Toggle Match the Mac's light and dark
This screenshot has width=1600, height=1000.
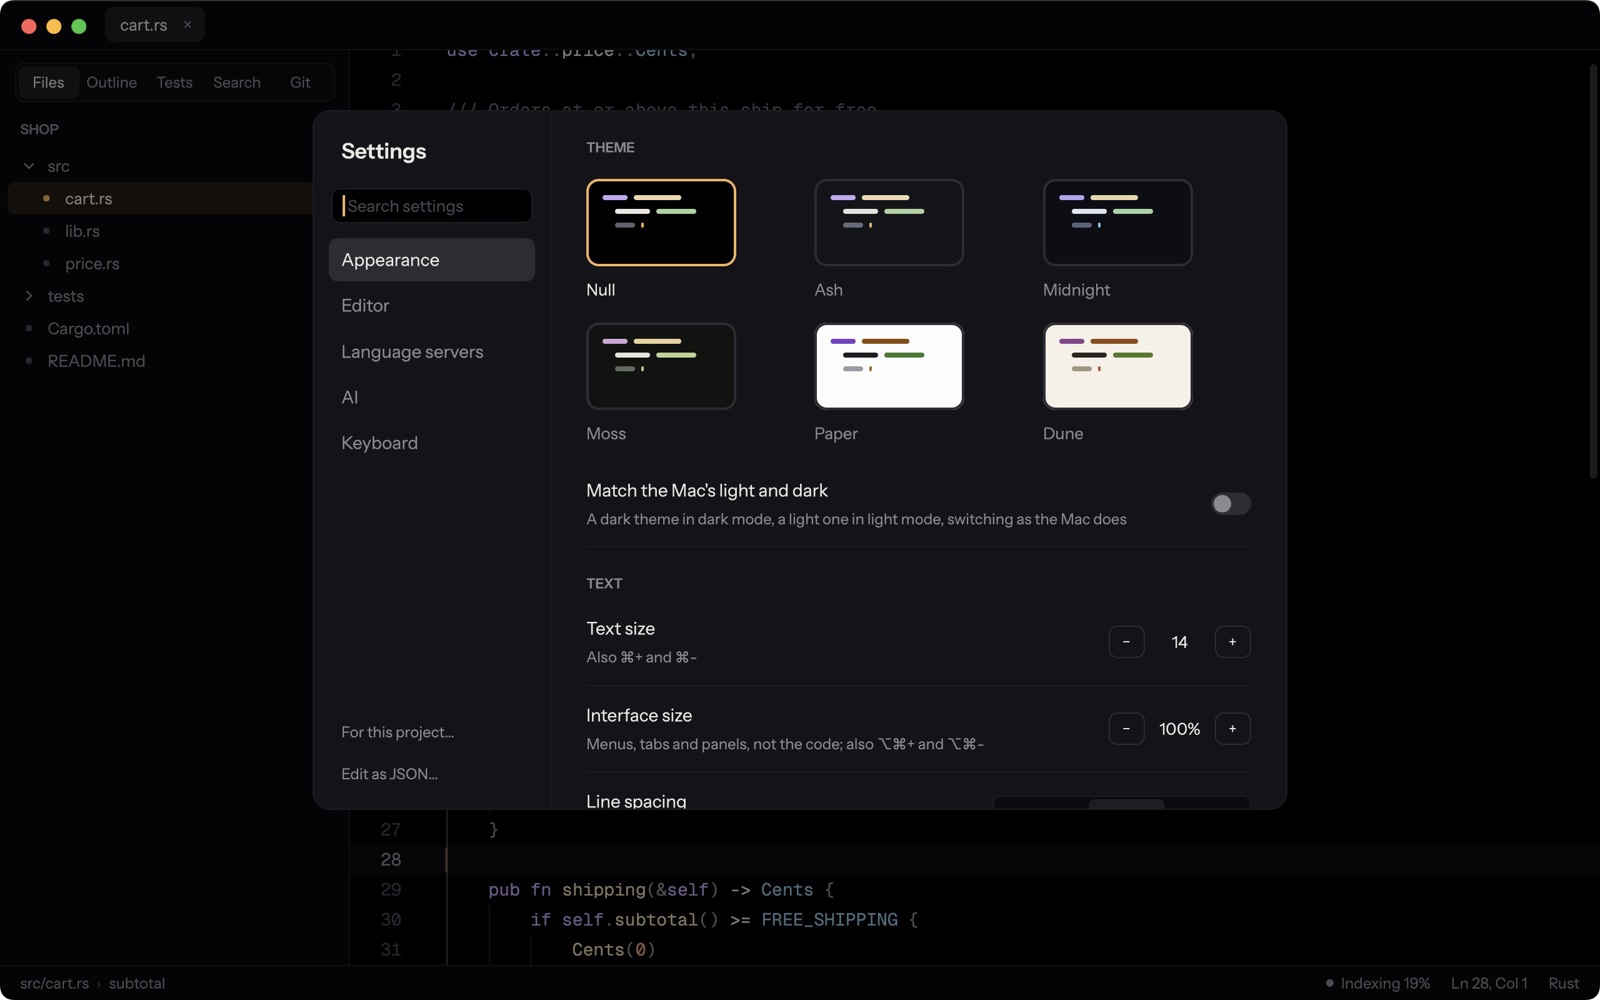(x=1231, y=504)
